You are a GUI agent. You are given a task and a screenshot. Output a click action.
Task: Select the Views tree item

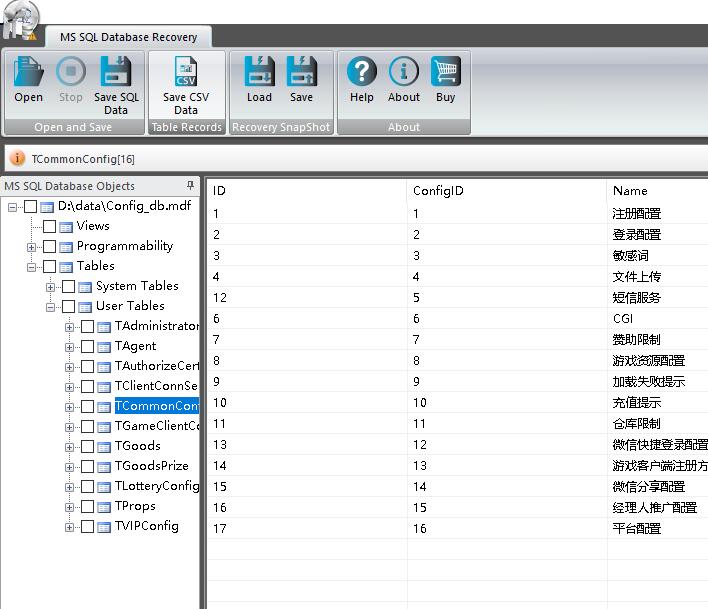tap(93, 226)
